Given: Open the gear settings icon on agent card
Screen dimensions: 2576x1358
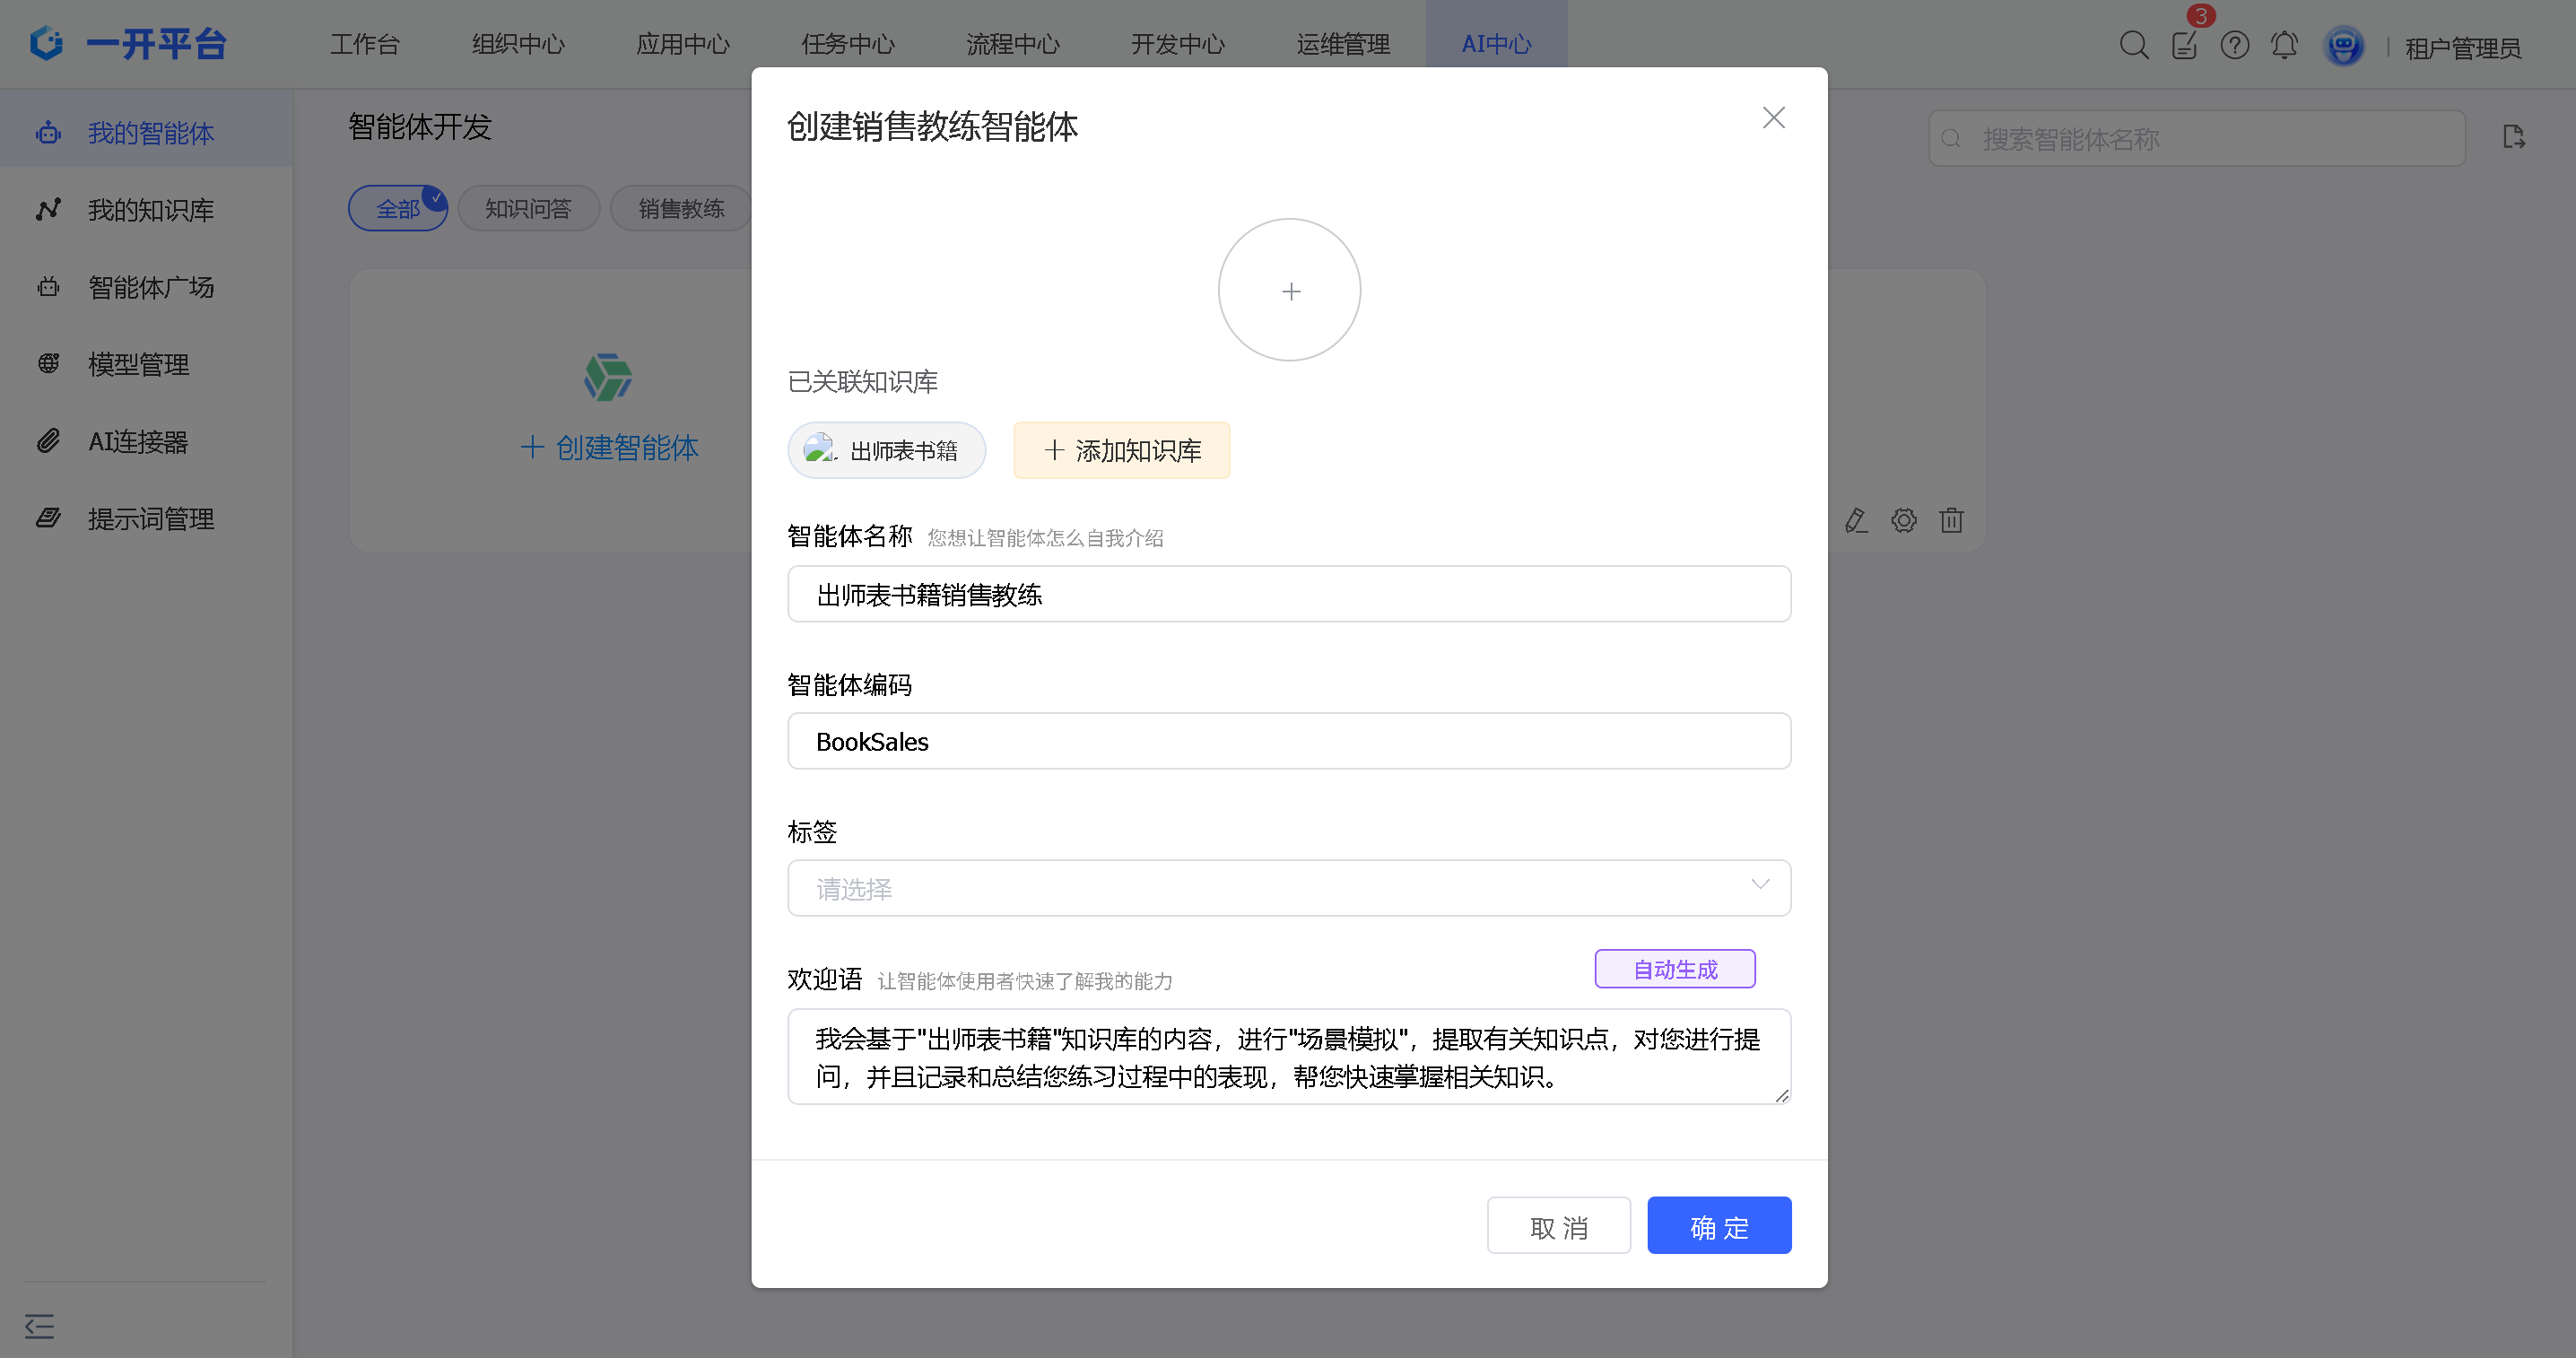Looking at the screenshot, I should click(x=1903, y=520).
